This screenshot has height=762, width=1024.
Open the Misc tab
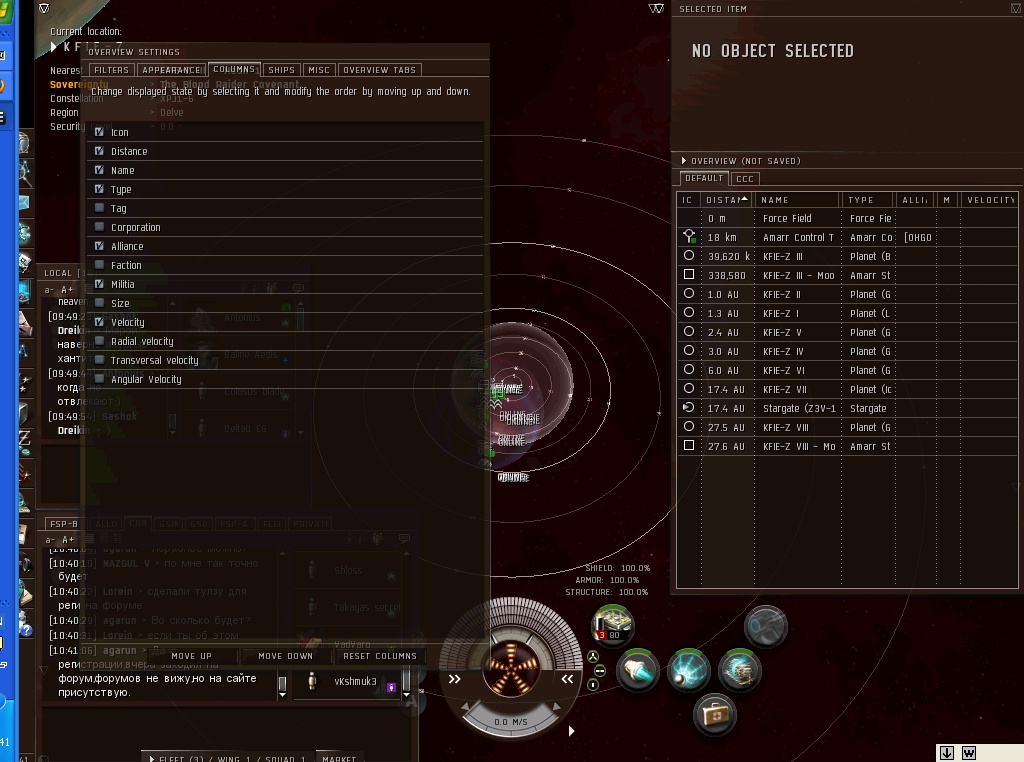pyautogui.click(x=319, y=70)
